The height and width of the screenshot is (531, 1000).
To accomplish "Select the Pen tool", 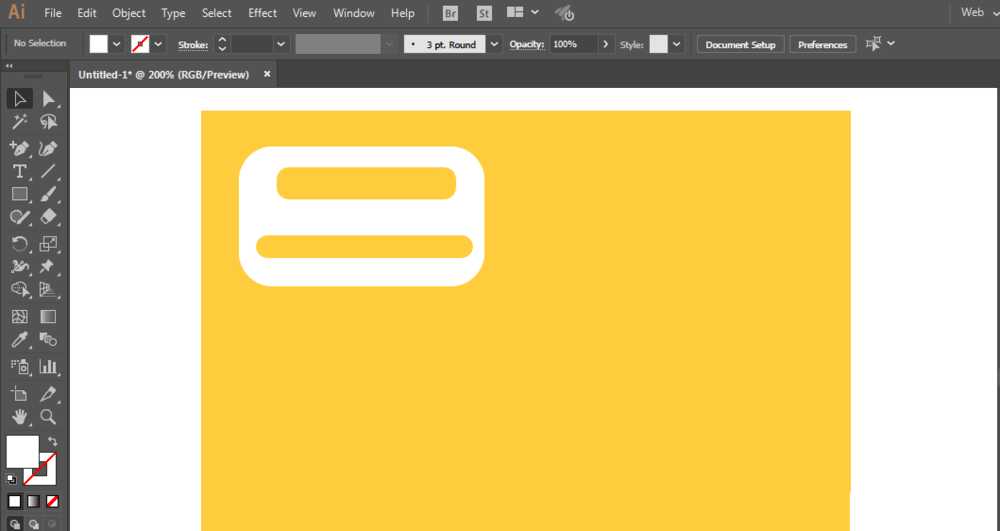I will pyautogui.click(x=19, y=148).
